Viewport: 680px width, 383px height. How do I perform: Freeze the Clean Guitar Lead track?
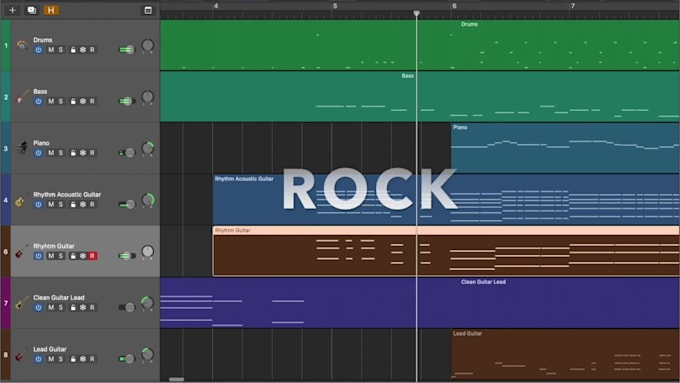[83, 308]
